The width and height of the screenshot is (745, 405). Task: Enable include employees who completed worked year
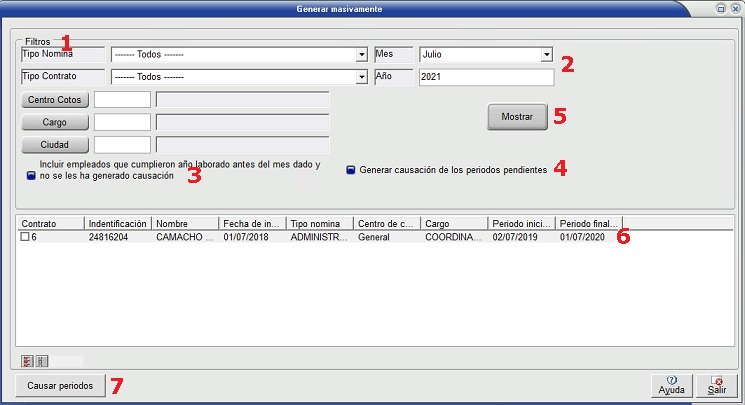[x=31, y=175]
